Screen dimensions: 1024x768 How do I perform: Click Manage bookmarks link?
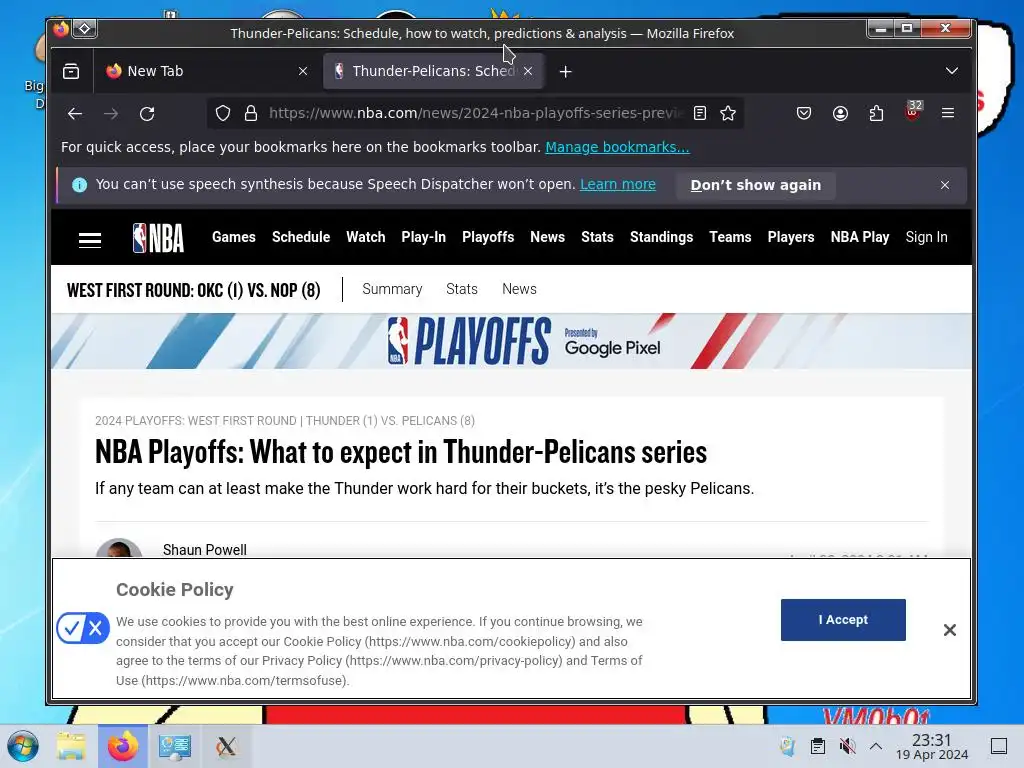617,147
